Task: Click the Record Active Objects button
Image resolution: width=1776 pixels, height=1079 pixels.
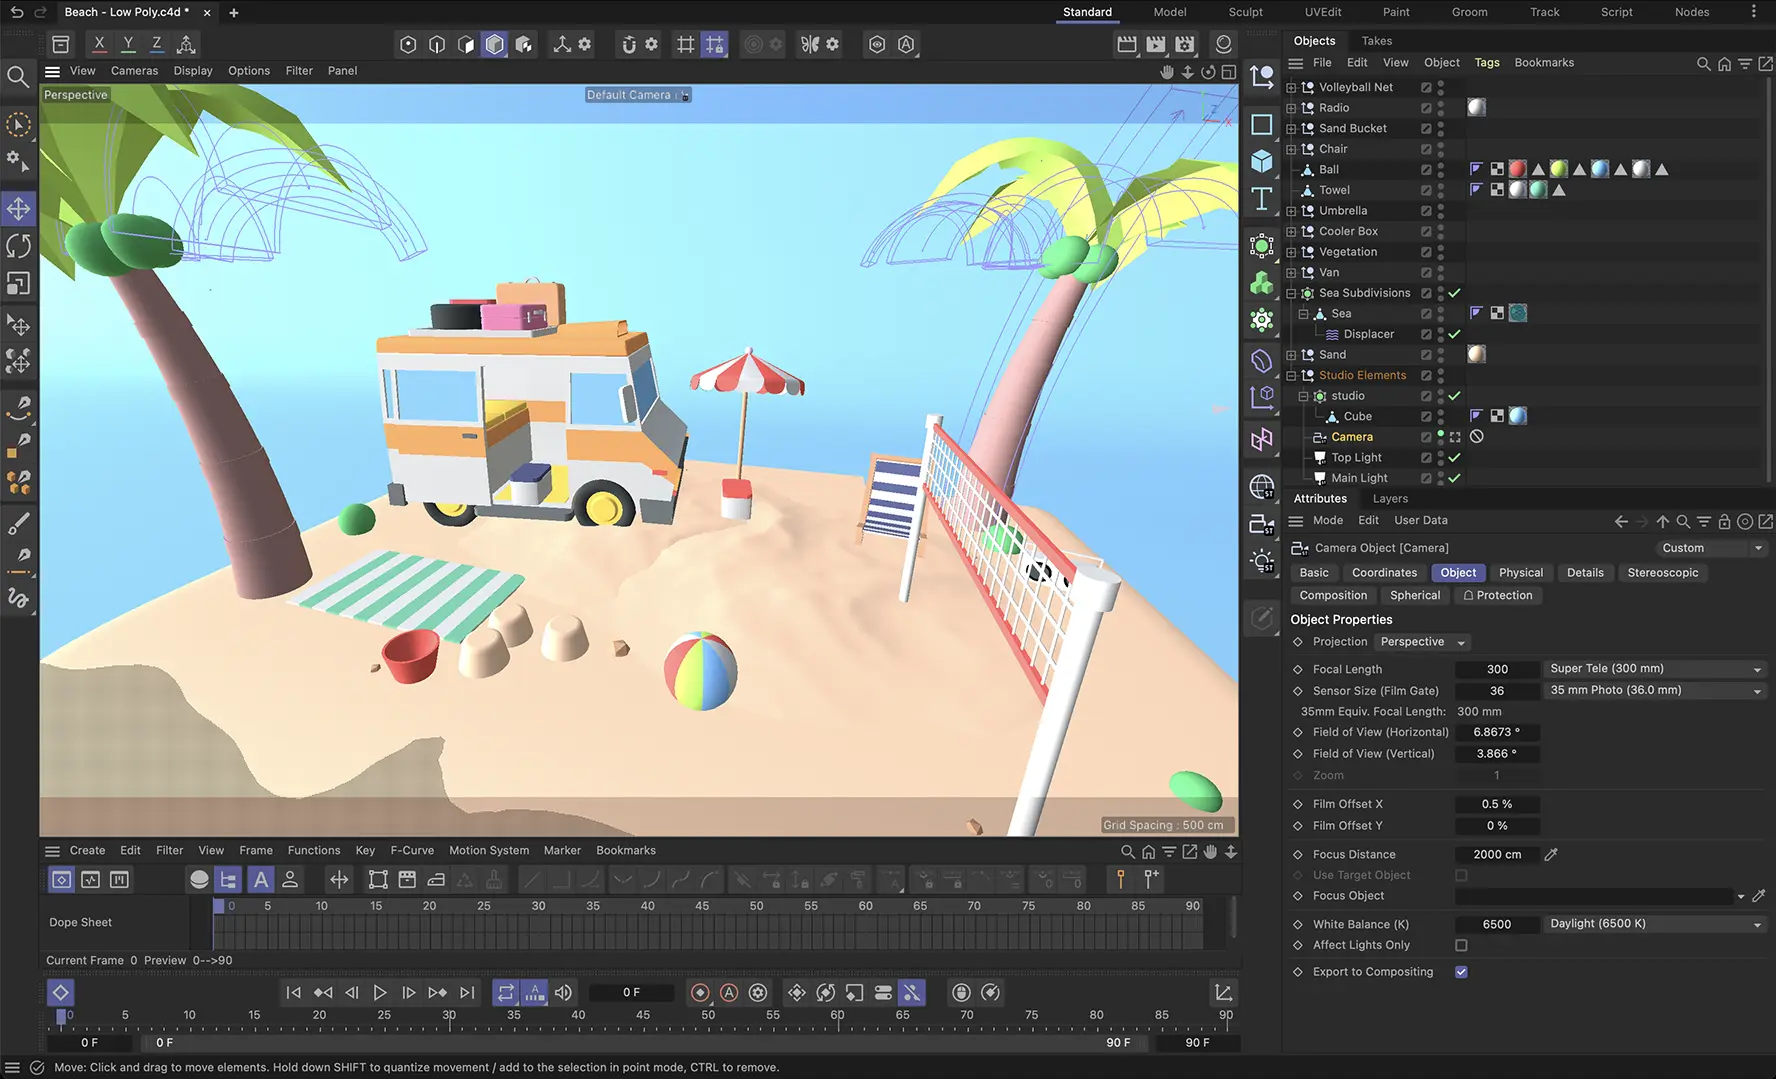Action: (x=700, y=993)
